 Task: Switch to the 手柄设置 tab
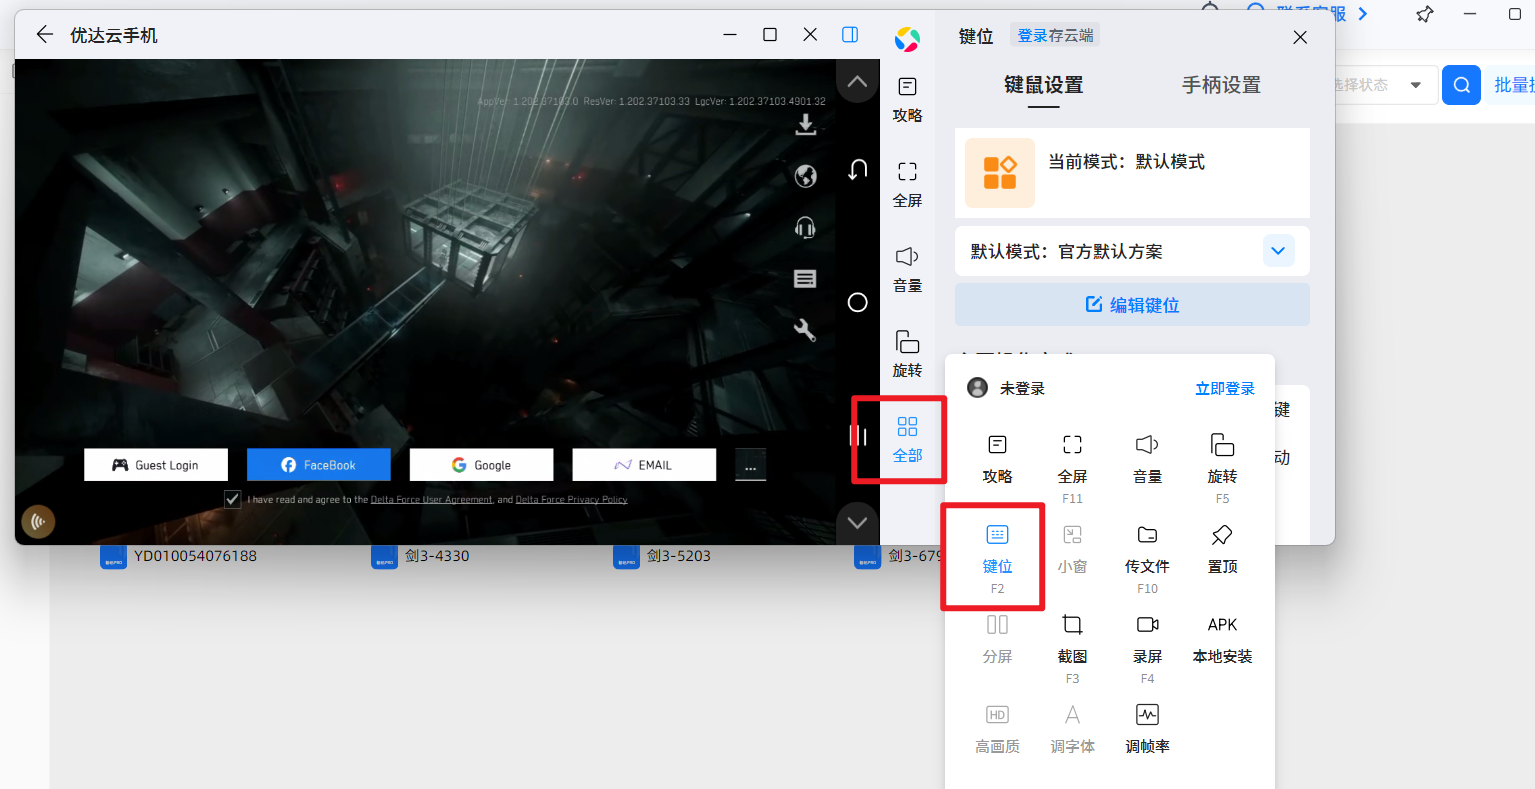pyautogui.click(x=1221, y=86)
